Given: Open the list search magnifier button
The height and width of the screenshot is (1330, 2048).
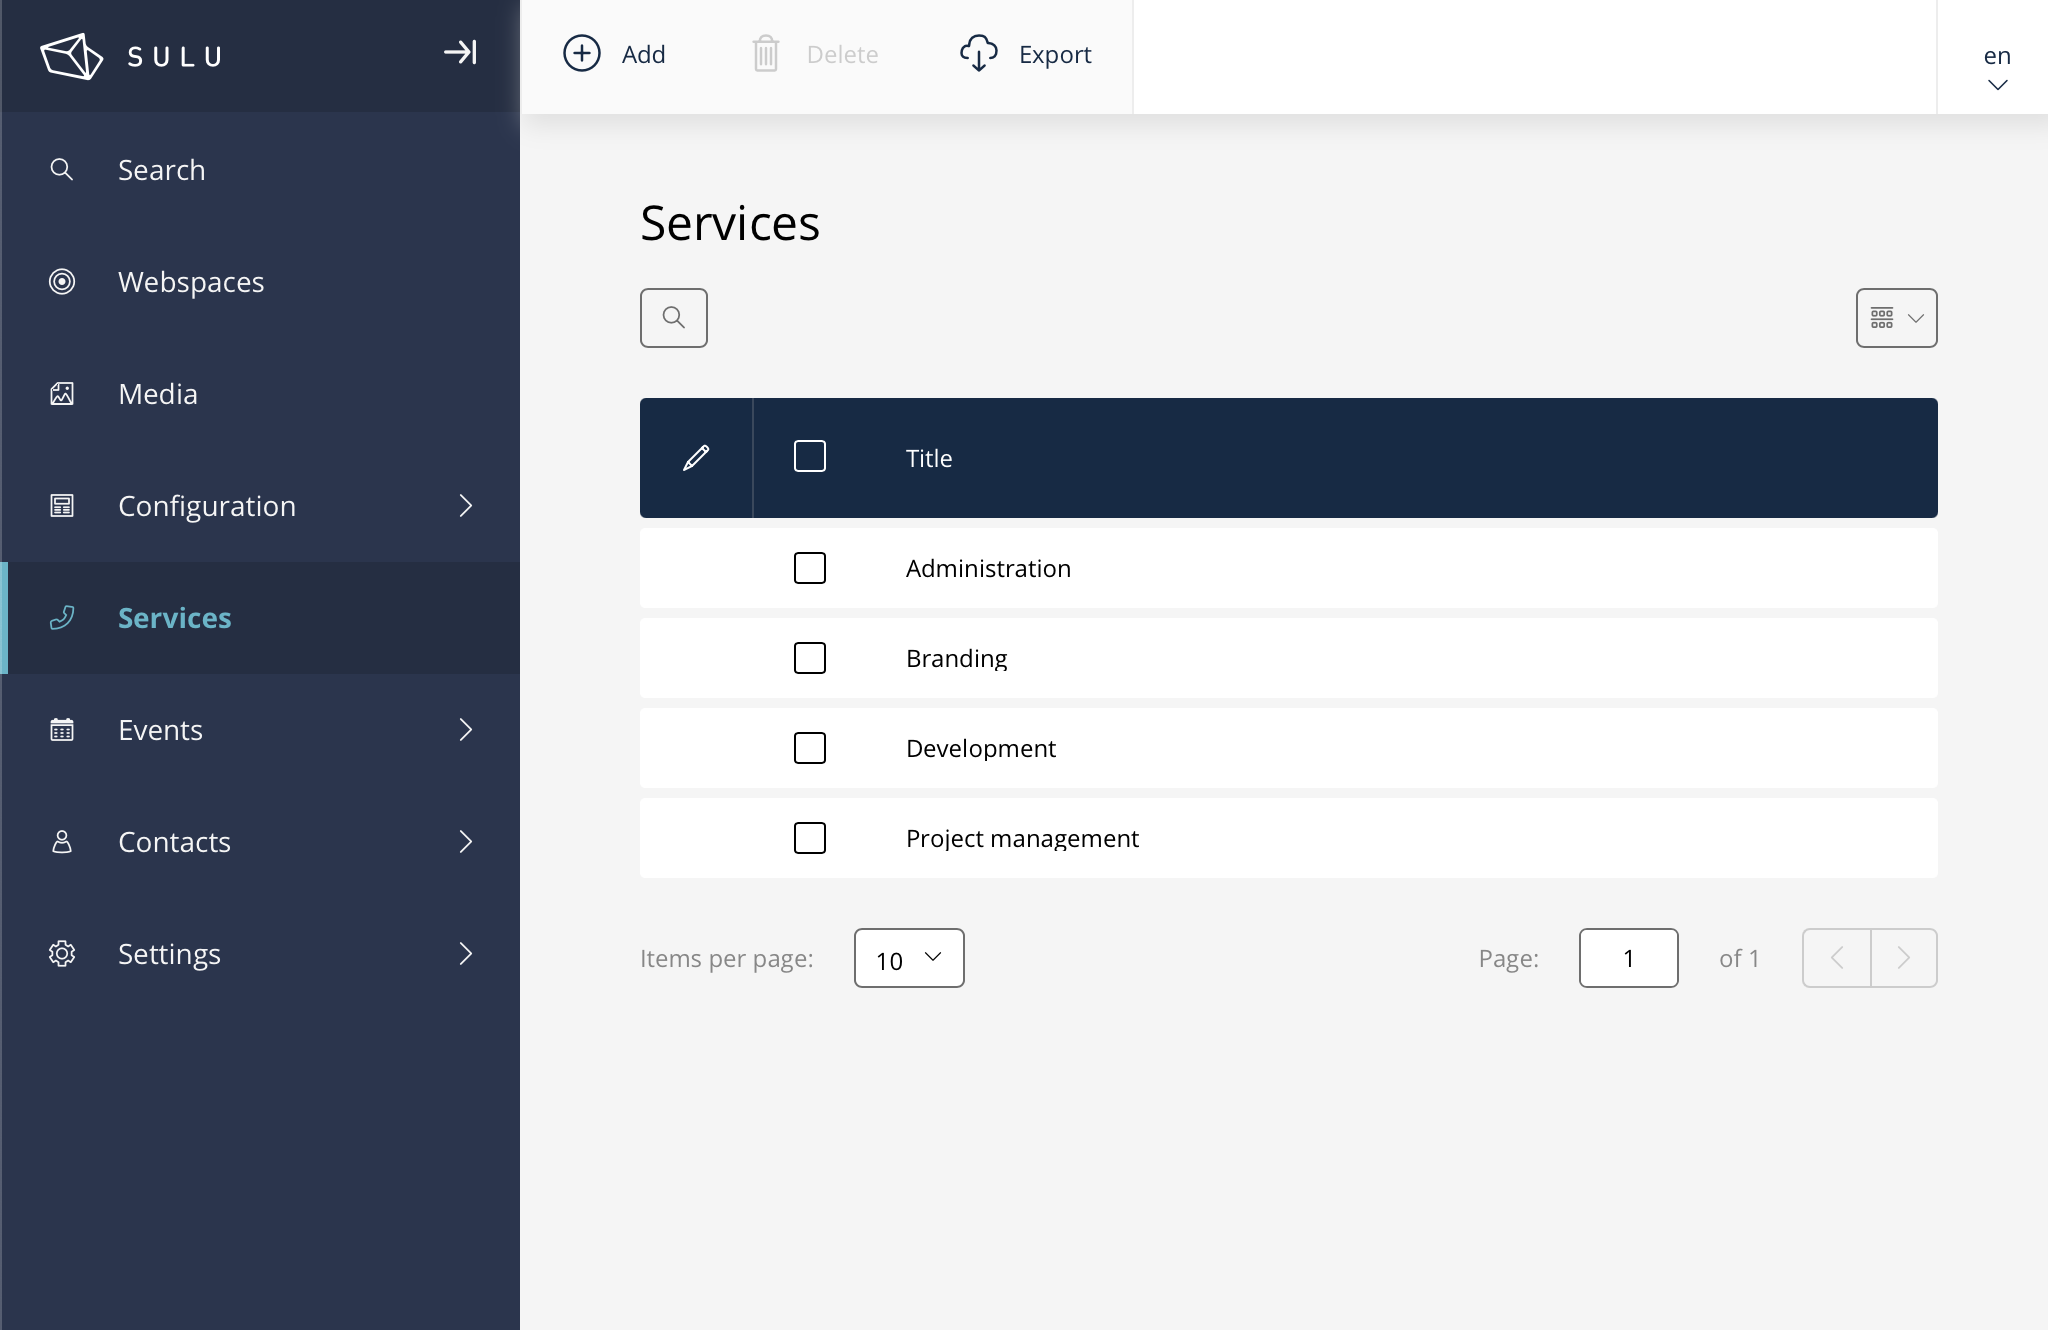Looking at the screenshot, I should (674, 318).
